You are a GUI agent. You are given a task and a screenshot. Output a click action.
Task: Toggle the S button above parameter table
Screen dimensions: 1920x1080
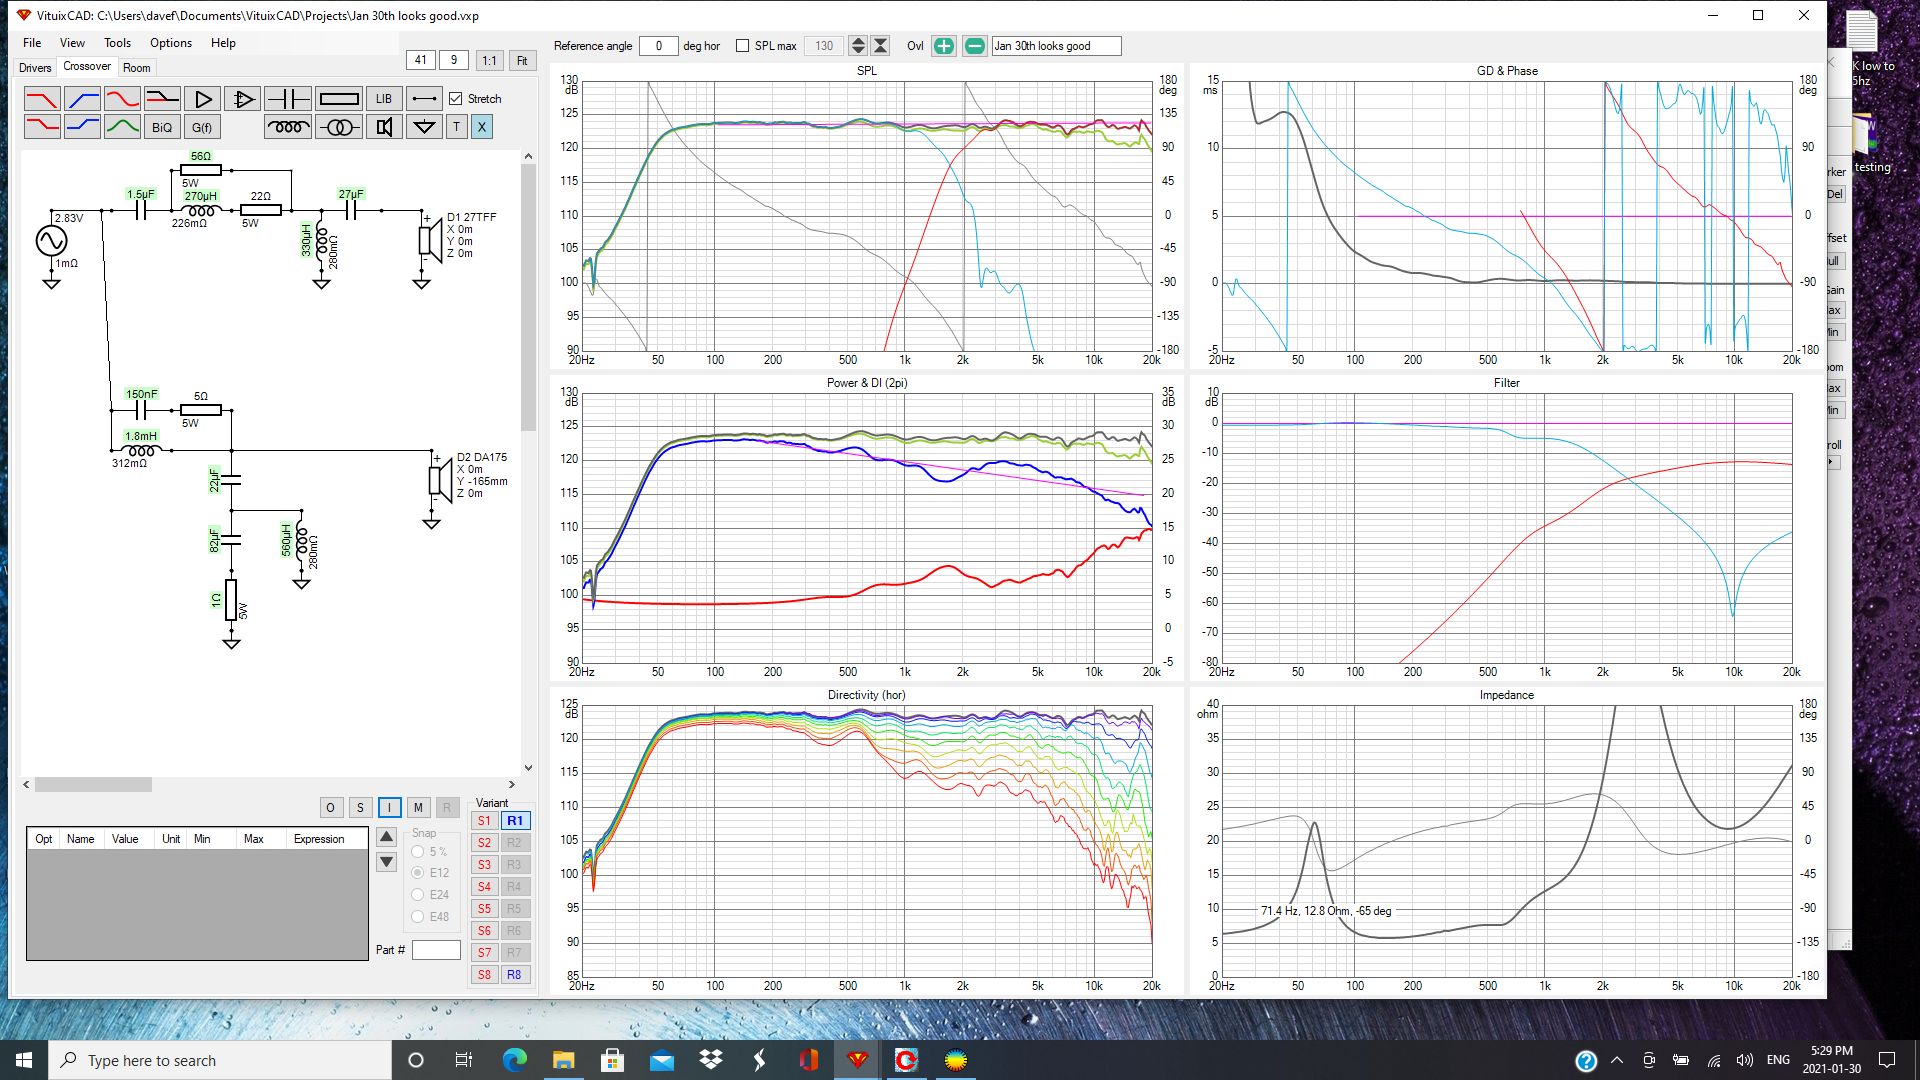360,808
